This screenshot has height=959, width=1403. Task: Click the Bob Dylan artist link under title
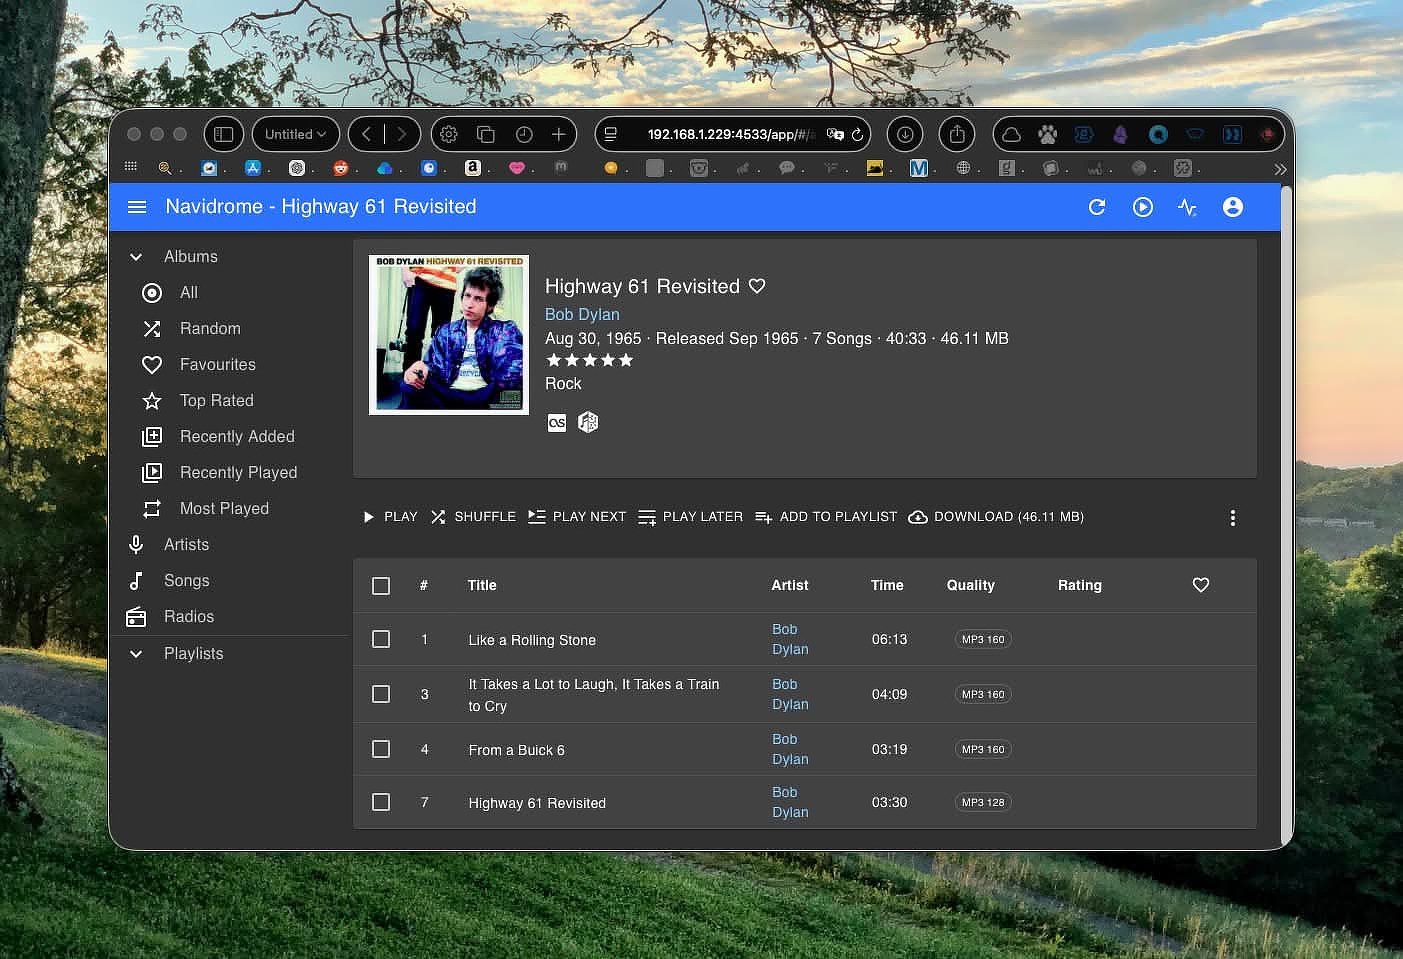582,314
